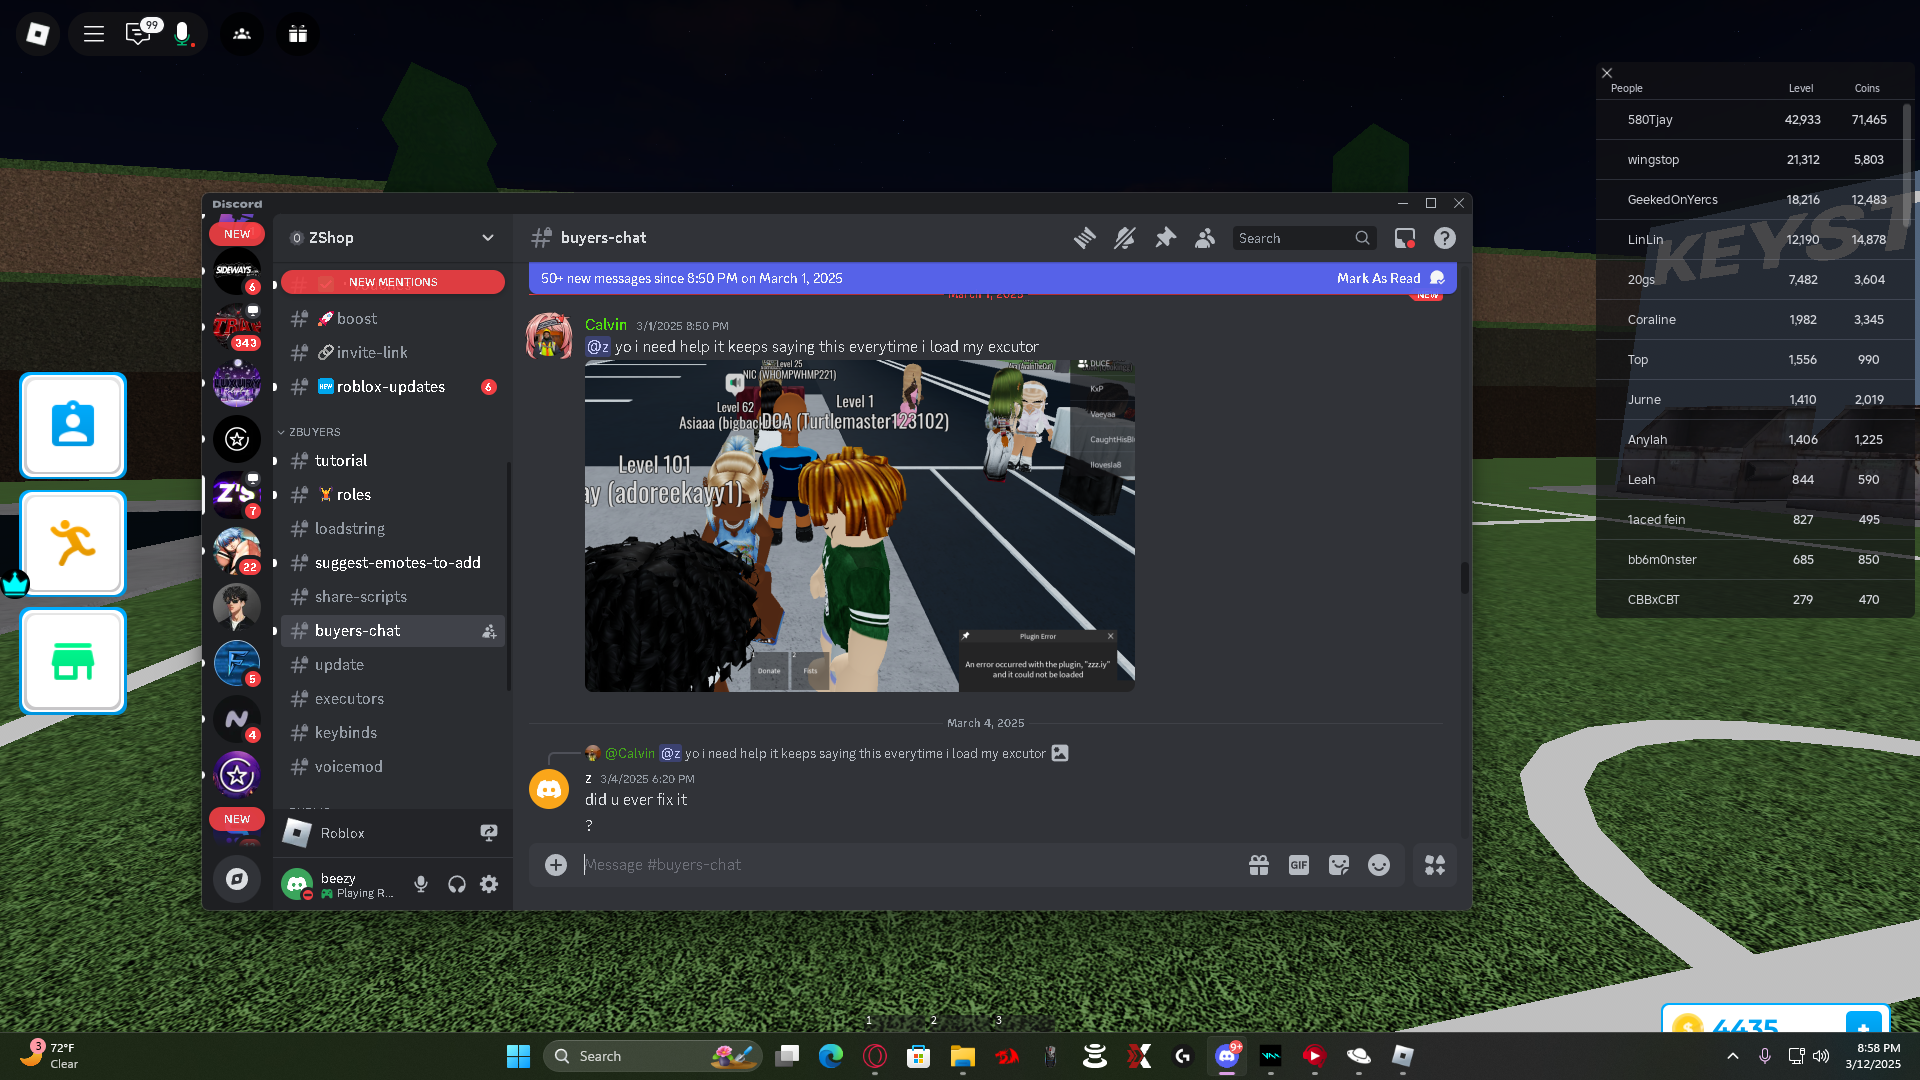The image size is (1920, 1080).
Task: Open Discover servers compass icon
Action: point(237,879)
